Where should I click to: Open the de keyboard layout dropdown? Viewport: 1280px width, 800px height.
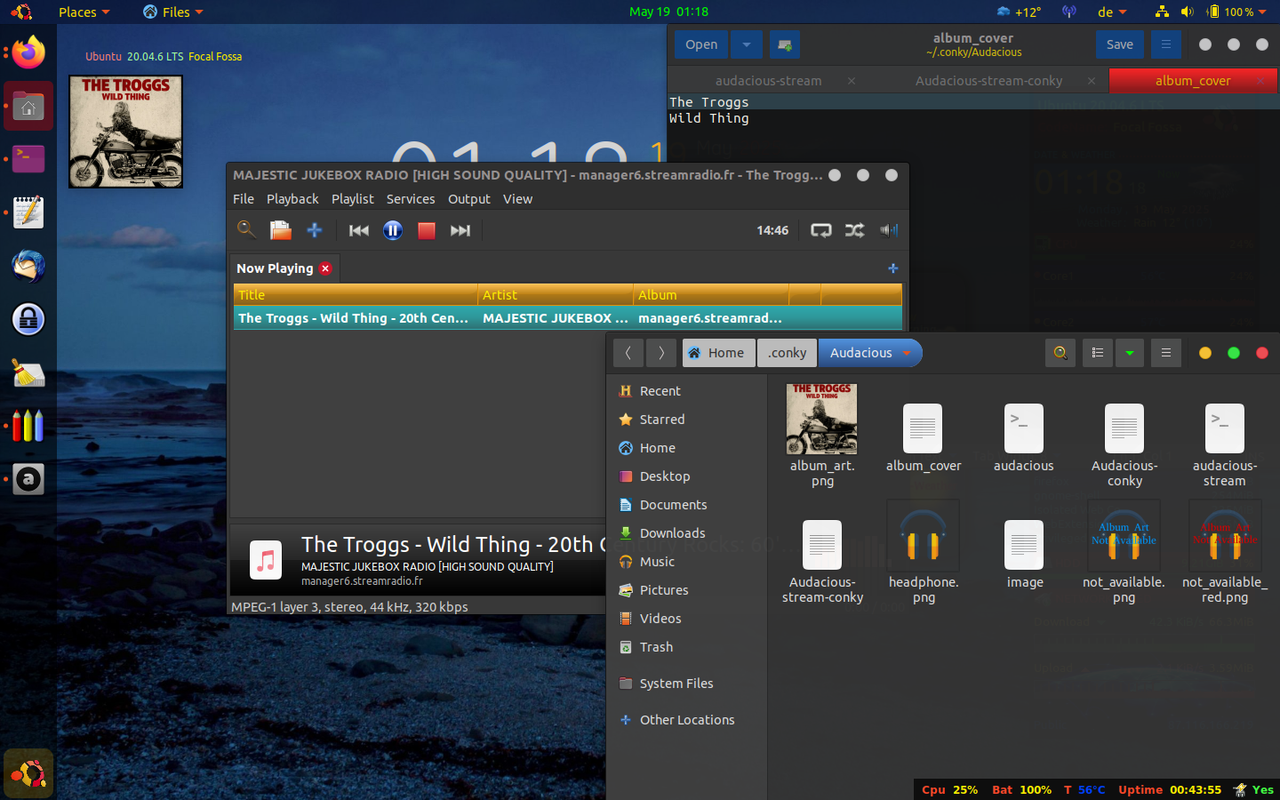click(1113, 12)
